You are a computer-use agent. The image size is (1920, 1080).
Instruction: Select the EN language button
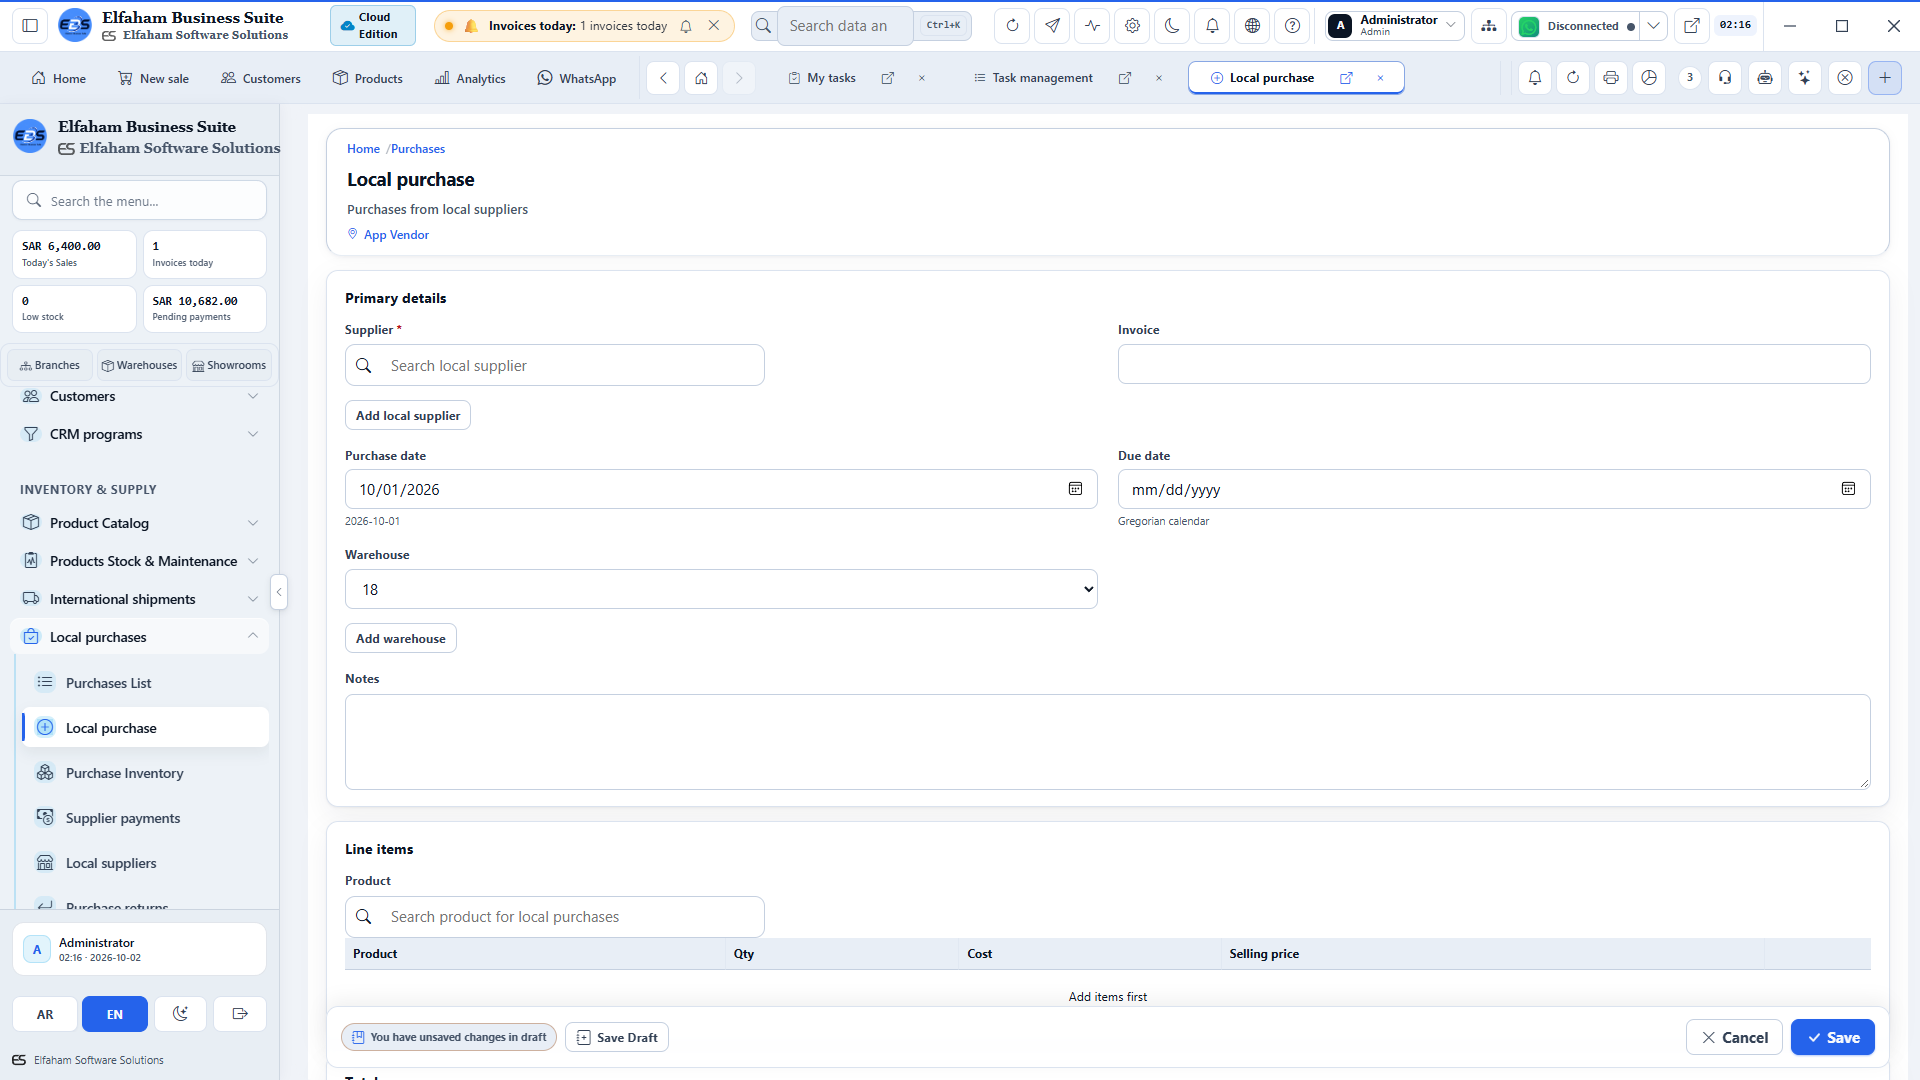(115, 1014)
